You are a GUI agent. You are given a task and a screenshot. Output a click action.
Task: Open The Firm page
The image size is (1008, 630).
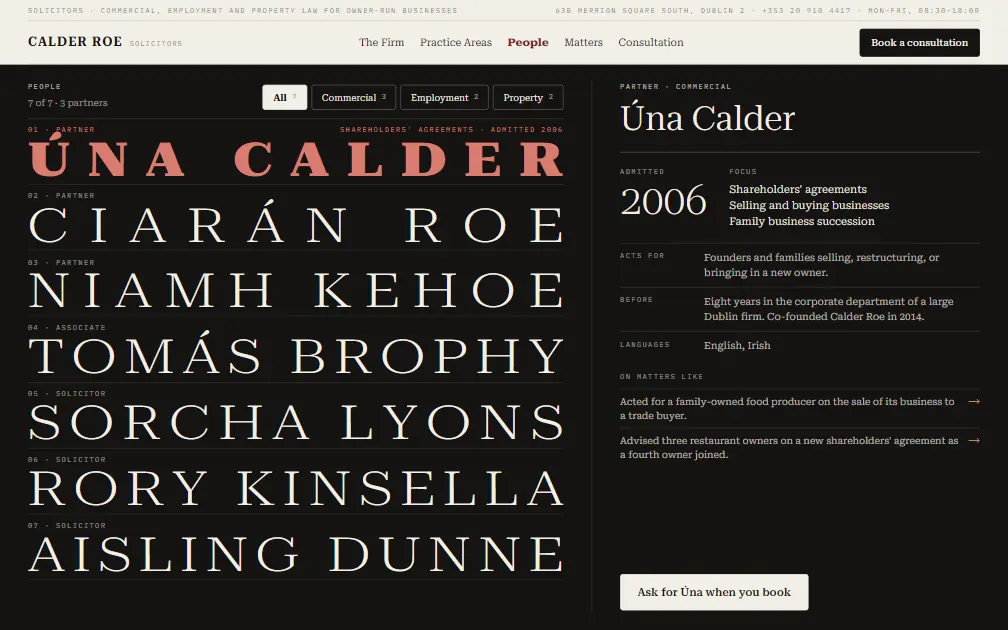pyautogui.click(x=381, y=42)
